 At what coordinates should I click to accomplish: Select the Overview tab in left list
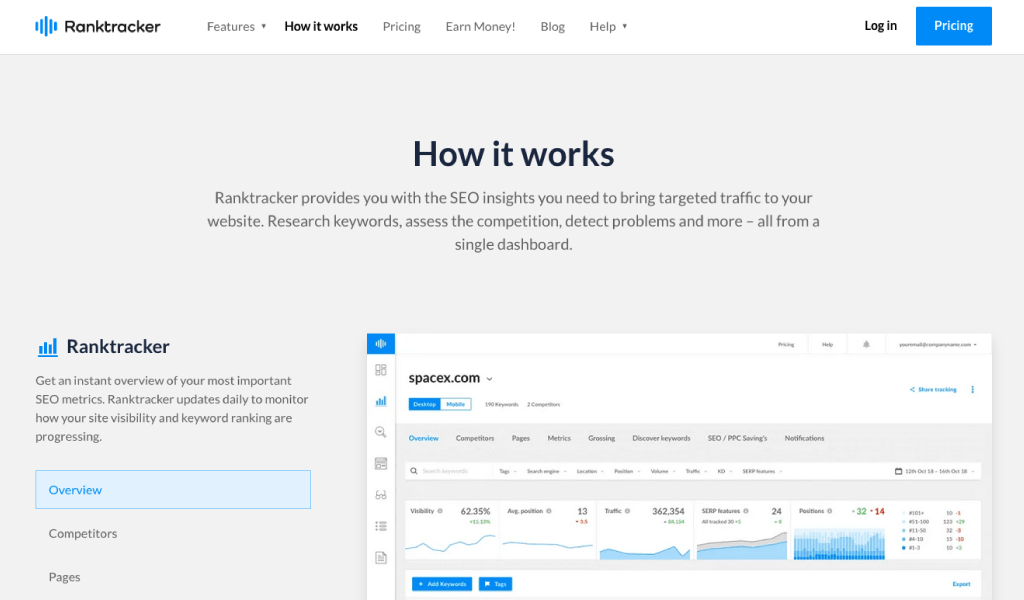point(173,490)
